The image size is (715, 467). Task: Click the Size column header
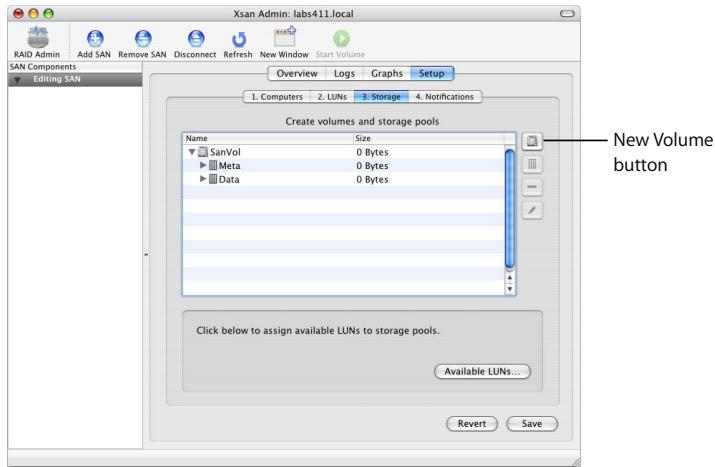tap(429, 138)
